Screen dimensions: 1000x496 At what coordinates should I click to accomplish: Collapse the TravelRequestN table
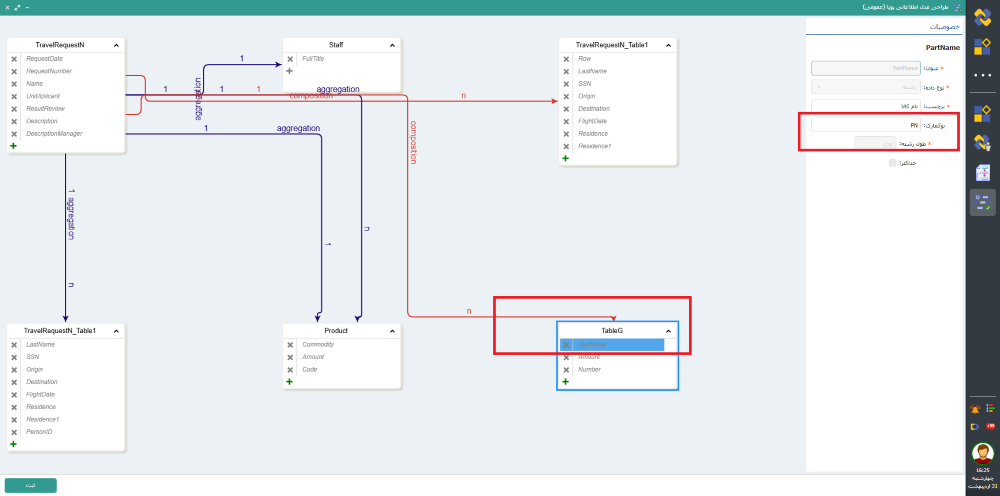pyautogui.click(x=117, y=45)
